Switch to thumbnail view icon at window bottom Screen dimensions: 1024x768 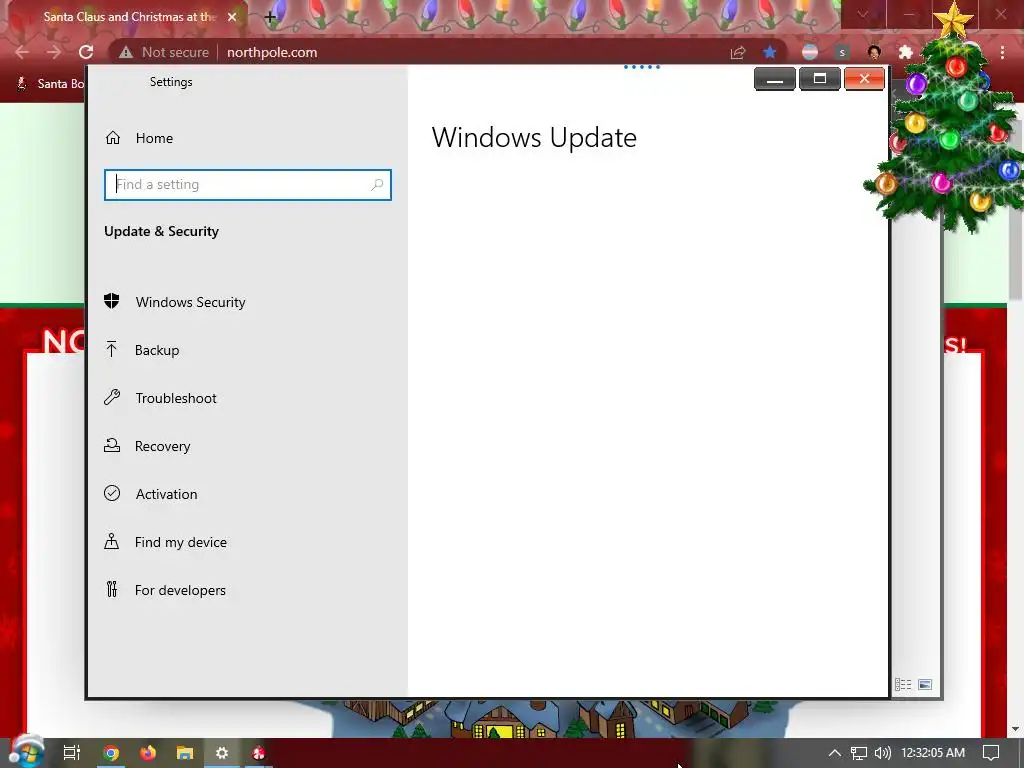pos(925,684)
